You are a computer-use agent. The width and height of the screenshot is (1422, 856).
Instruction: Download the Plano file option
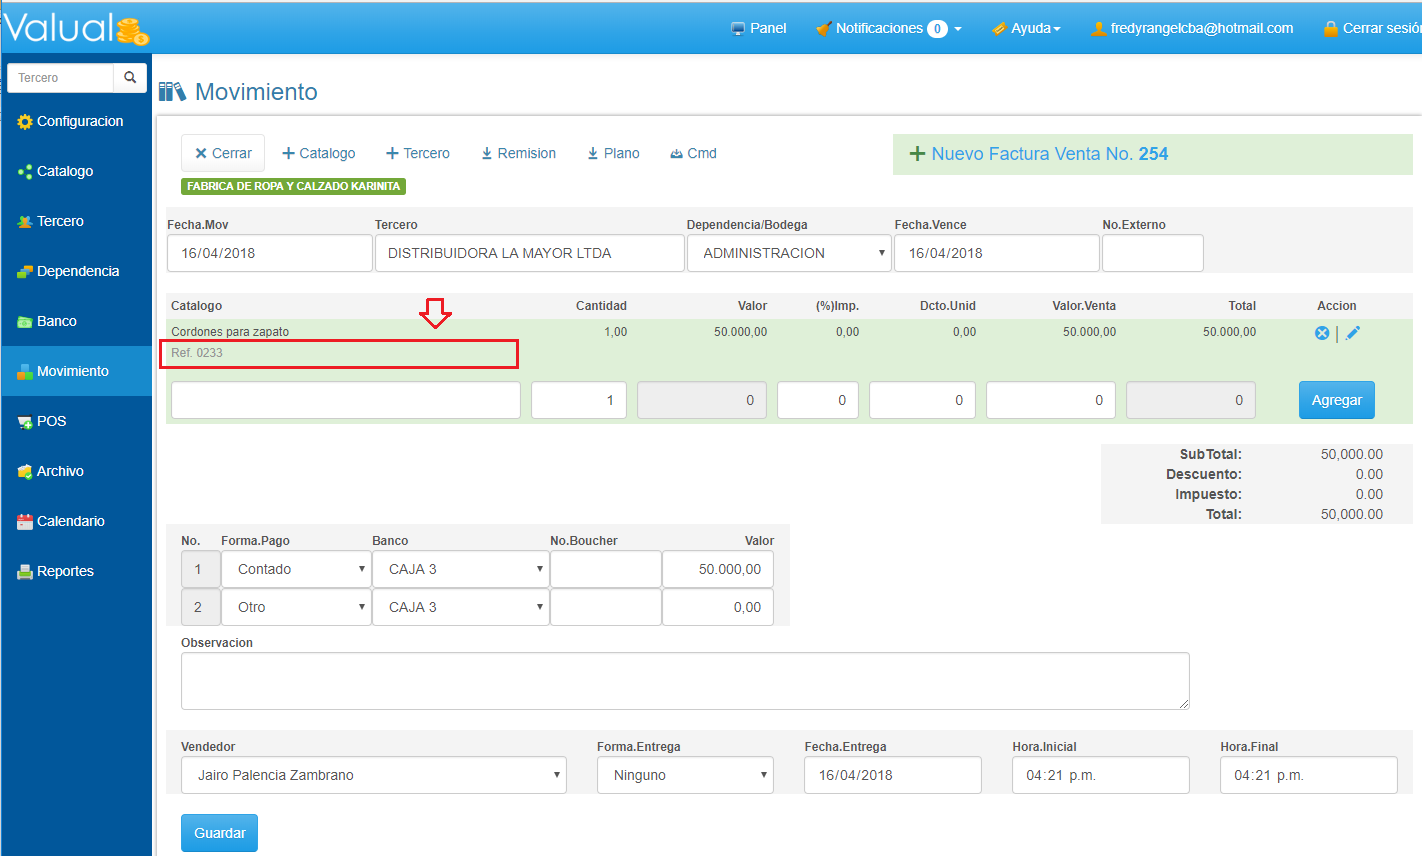click(613, 153)
